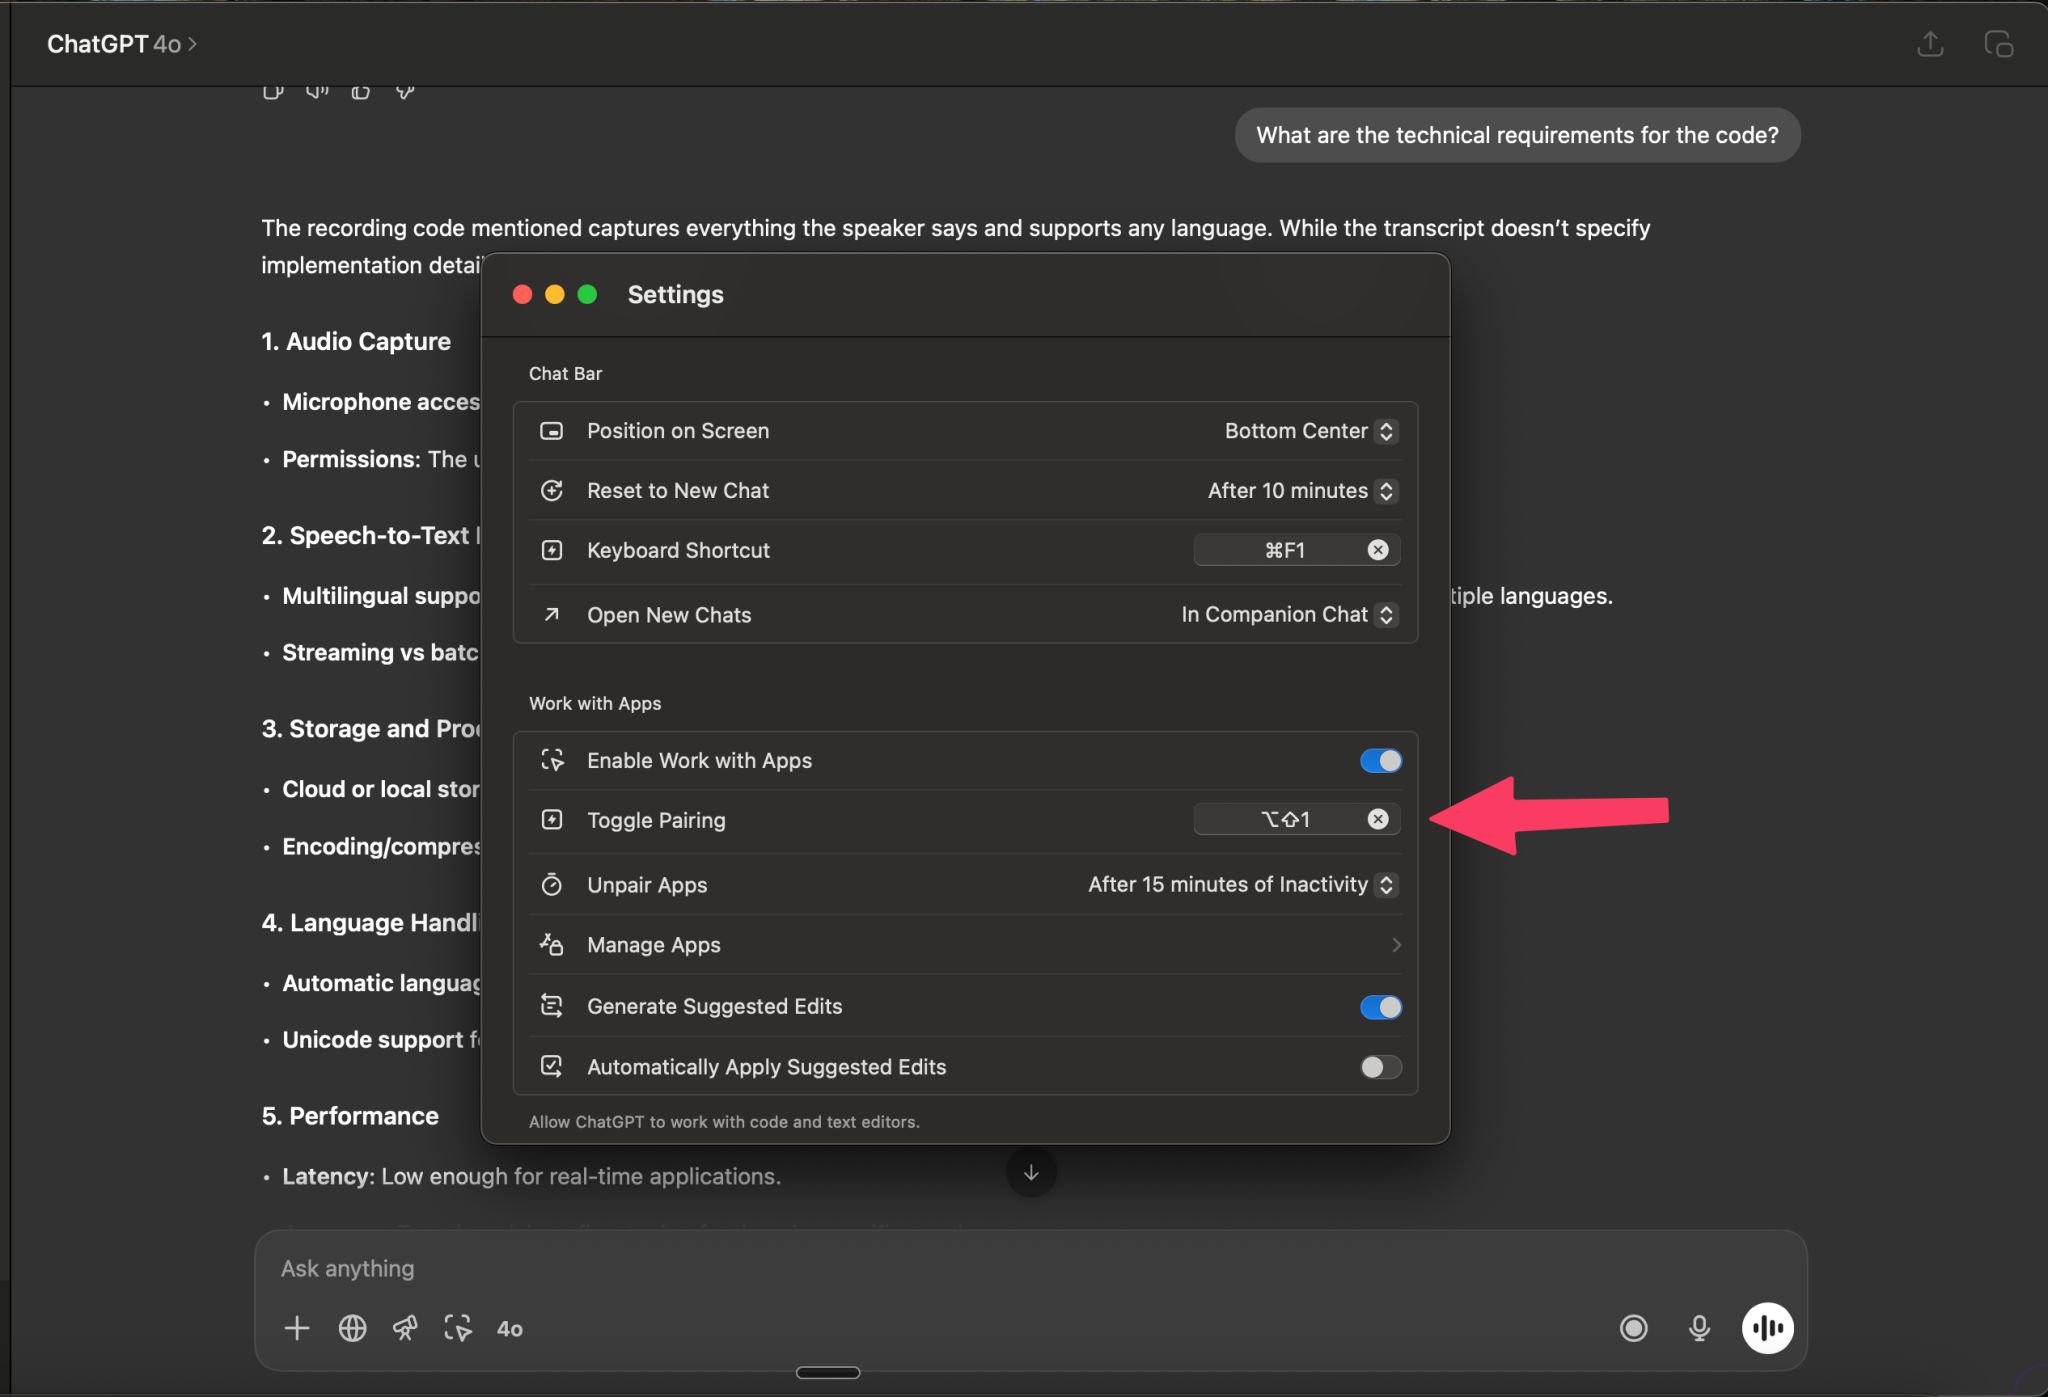
Task: Click the Position on Screen row icon
Action: click(552, 431)
